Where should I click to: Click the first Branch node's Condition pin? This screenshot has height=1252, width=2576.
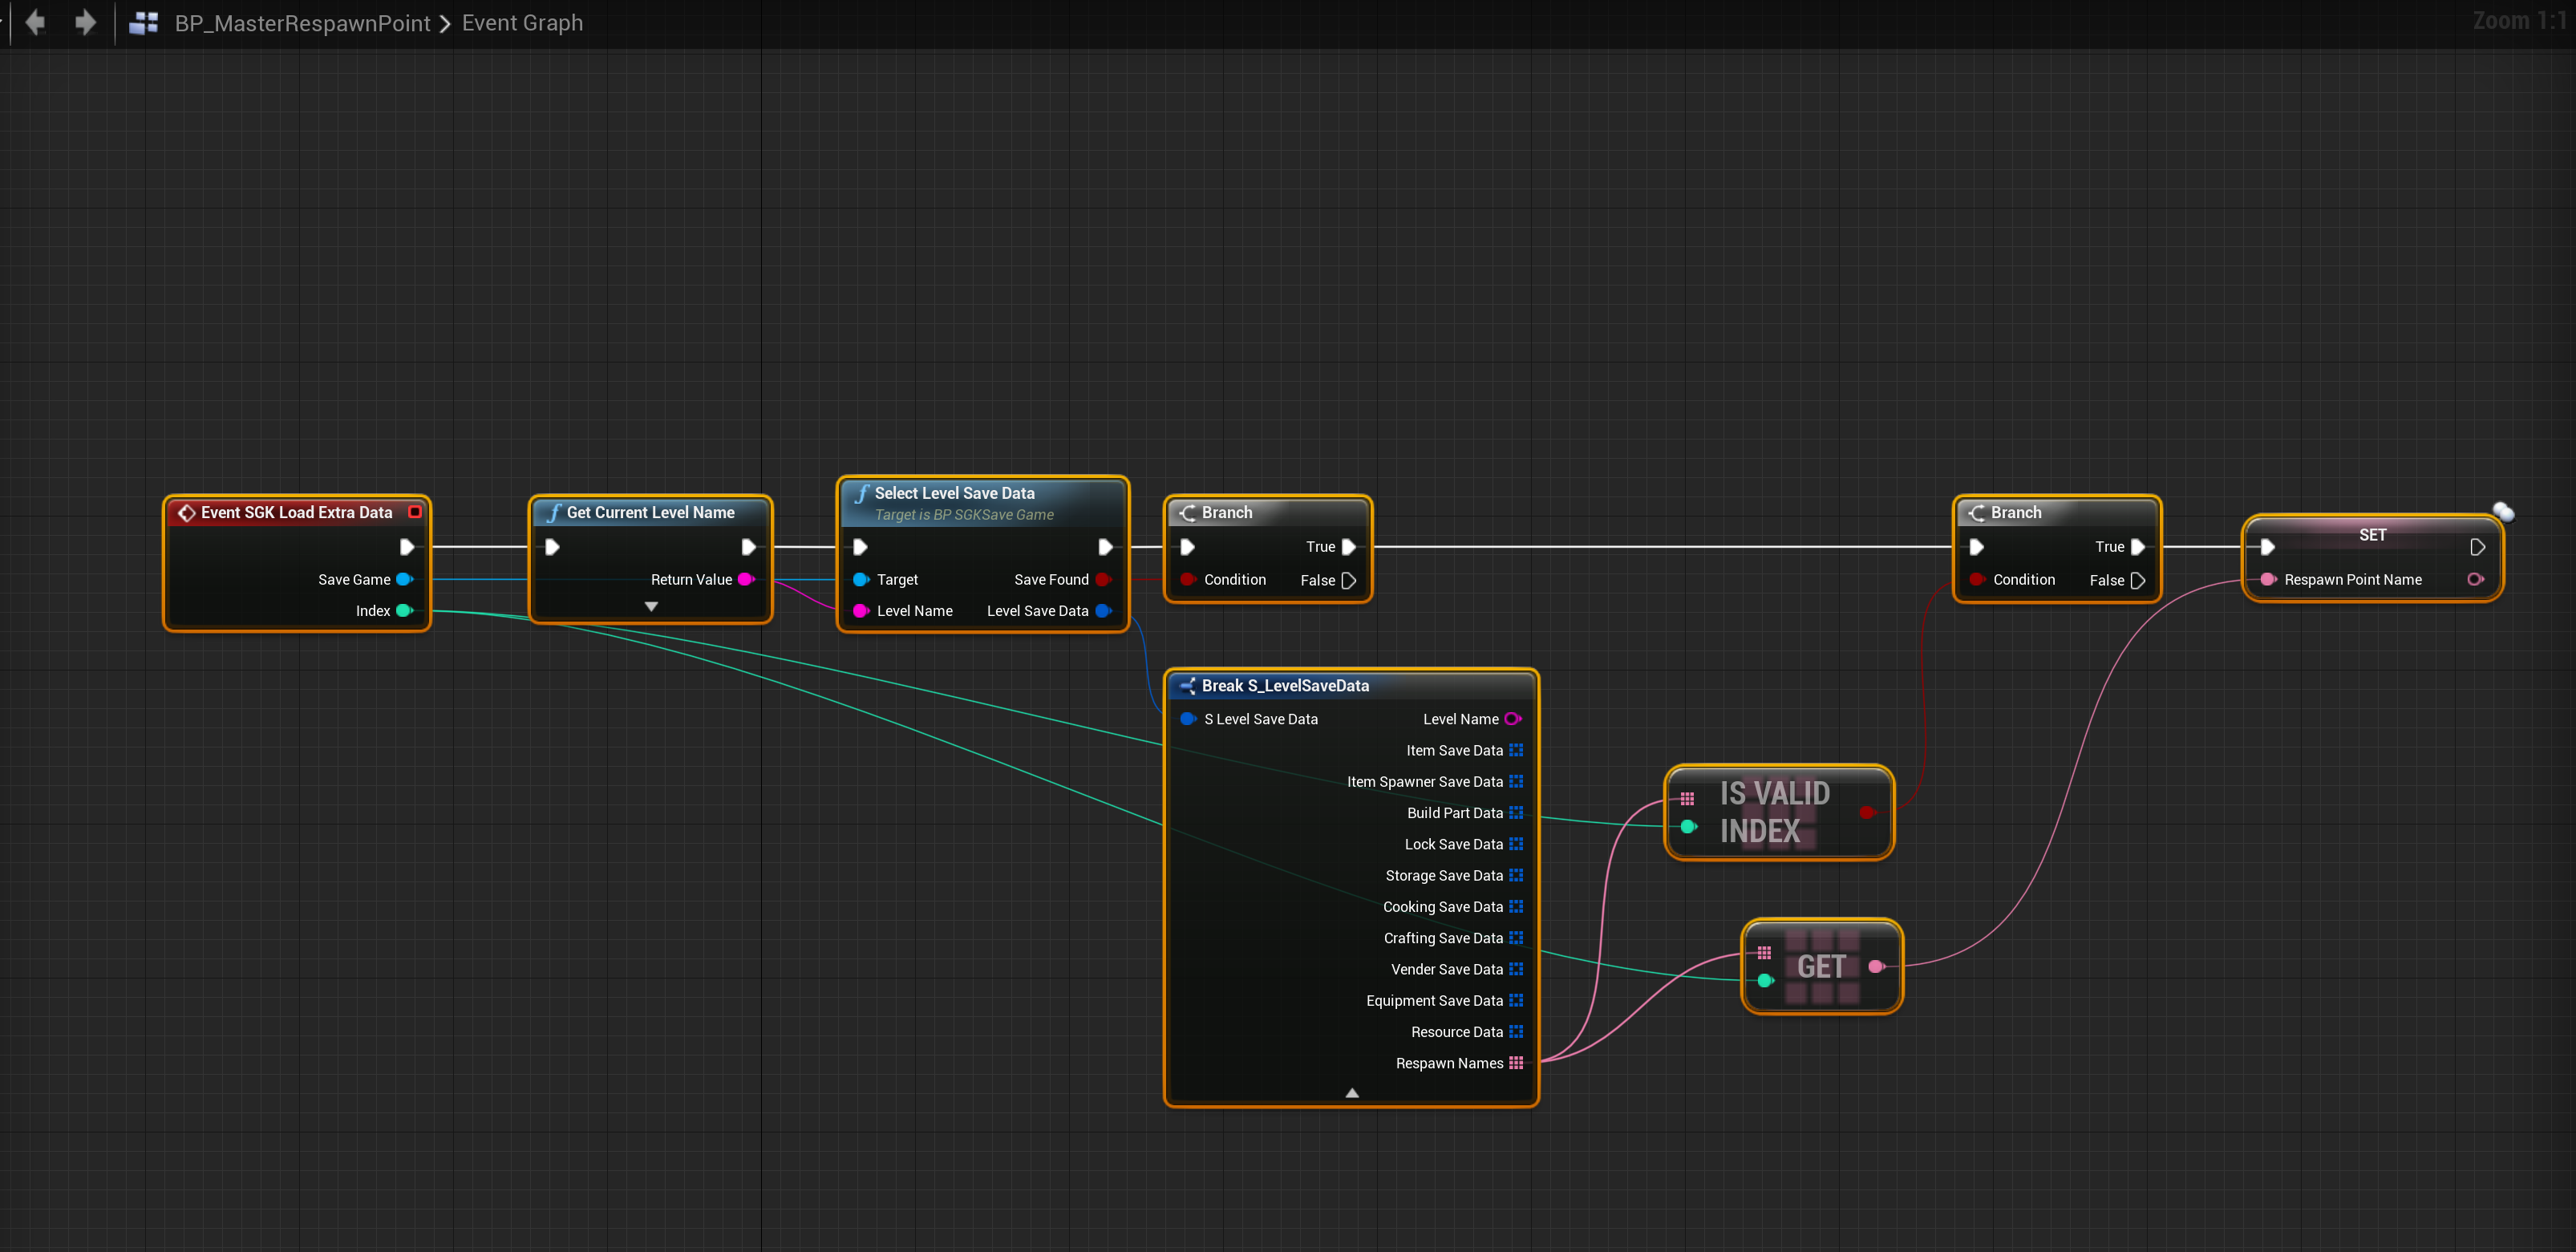1187,579
